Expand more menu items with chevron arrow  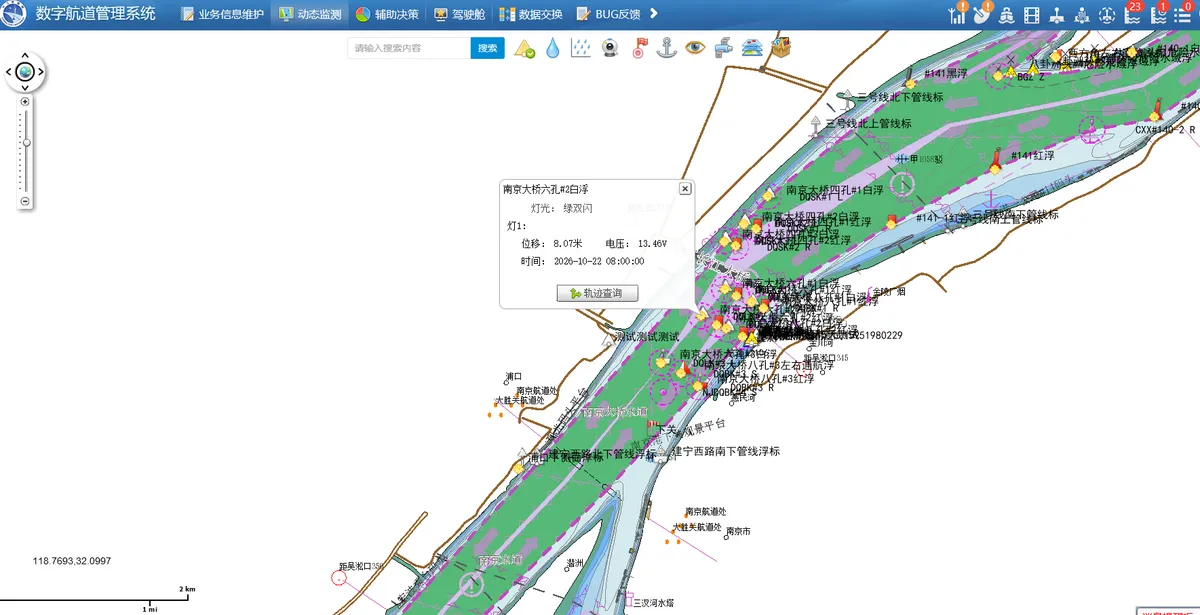point(654,14)
